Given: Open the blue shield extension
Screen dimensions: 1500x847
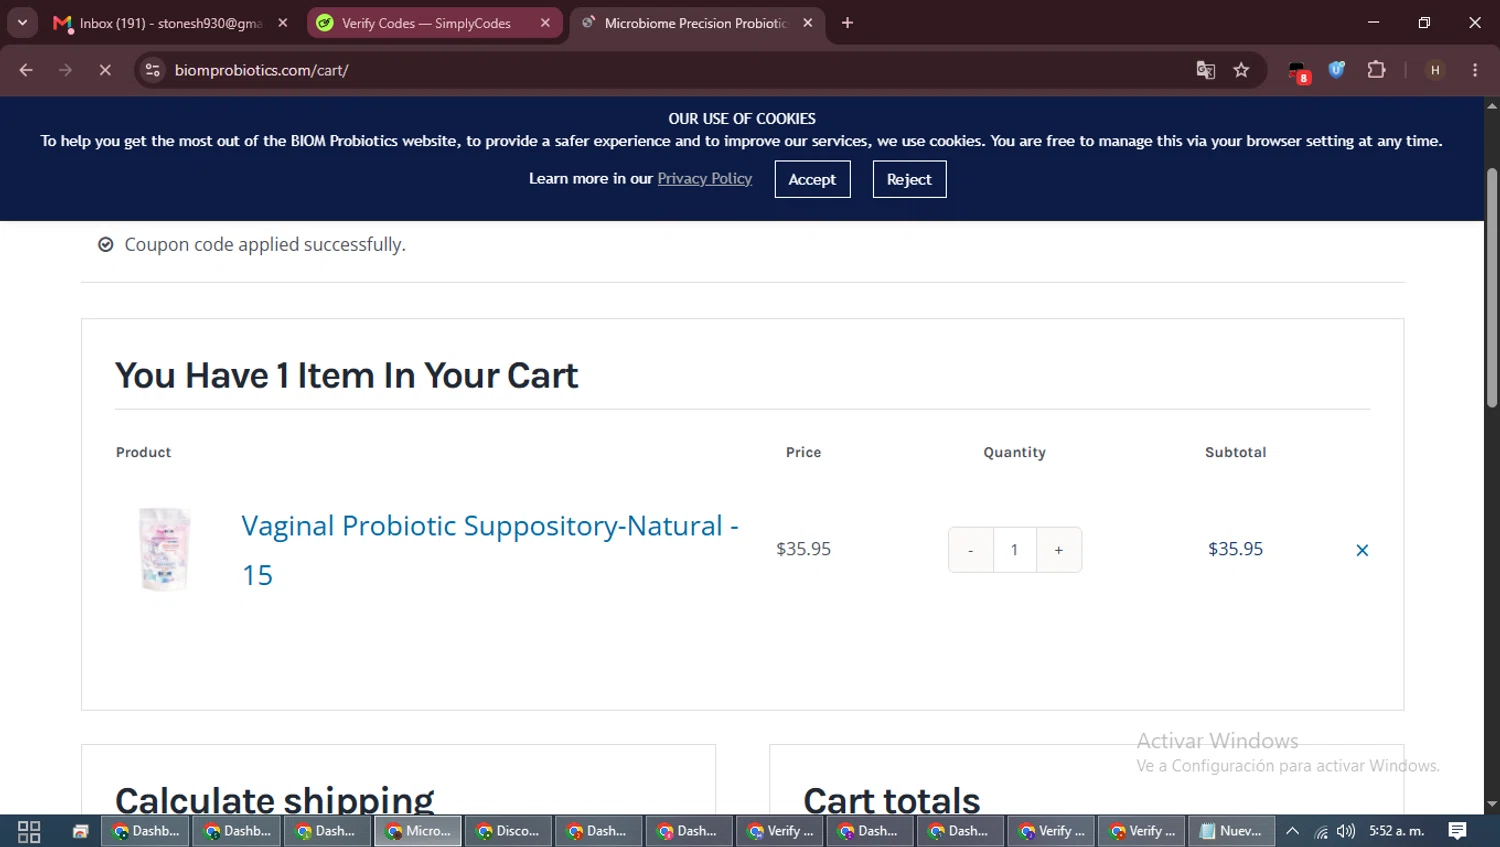Looking at the screenshot, I should point(1337,70).
